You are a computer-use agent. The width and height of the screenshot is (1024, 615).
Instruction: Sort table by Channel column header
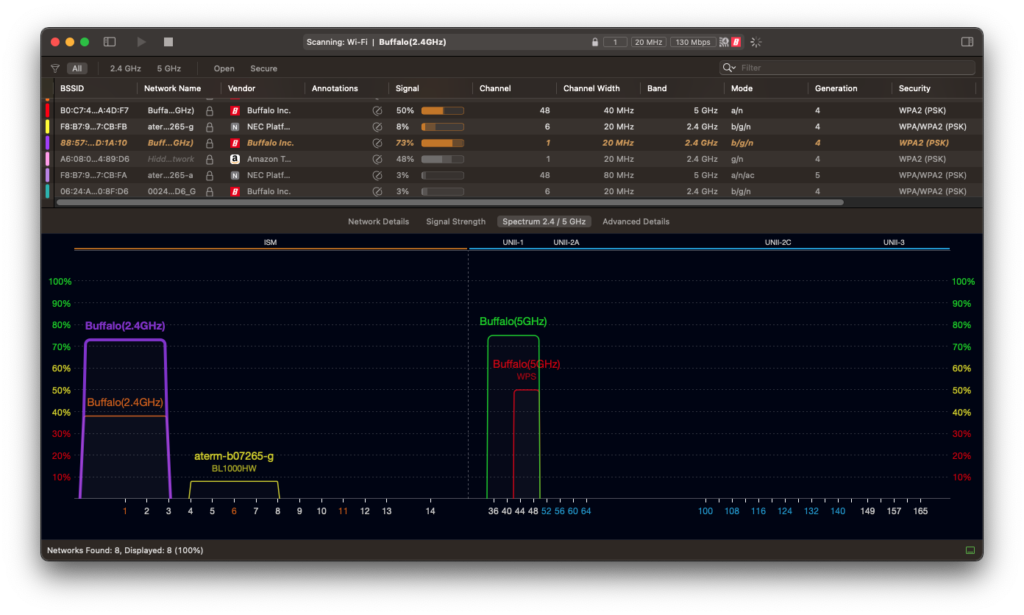point(495,88)
